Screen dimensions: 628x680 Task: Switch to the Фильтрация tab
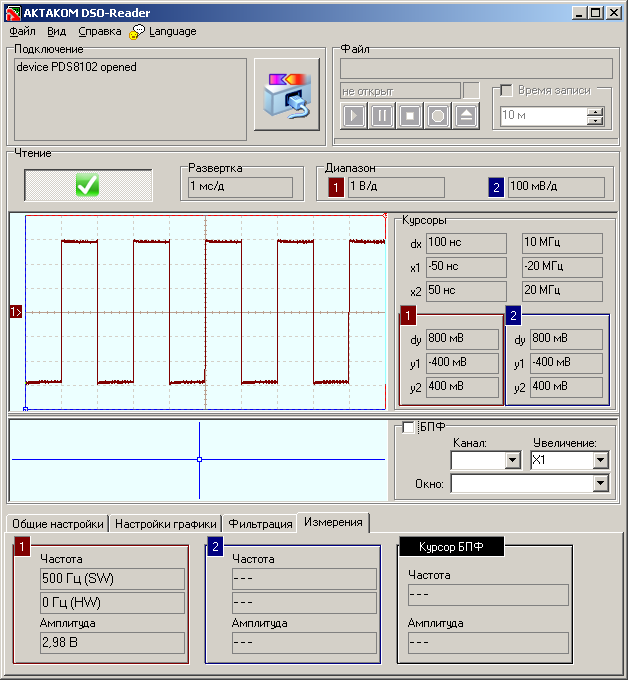[260, 524]
